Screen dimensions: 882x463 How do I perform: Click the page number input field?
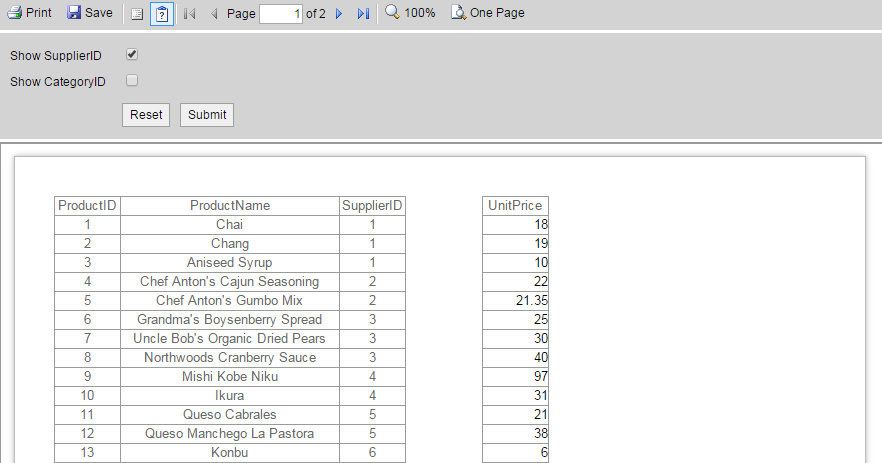[x=281, y=14]
